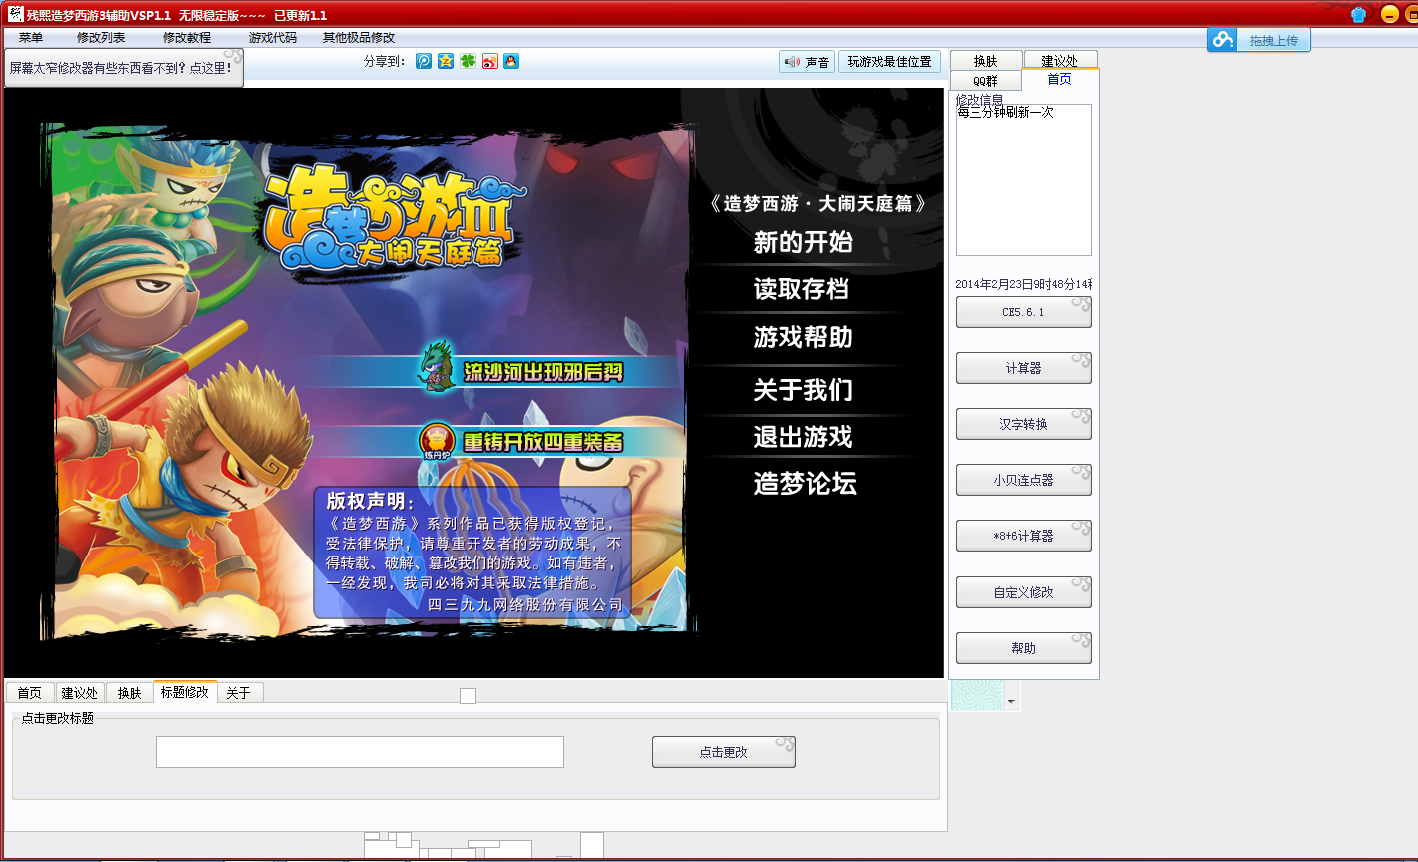The height and width of the screenshot is (862, 1418).
Task: Switch to the right panel 换肤 tab
Action: (x=986, y=61)
